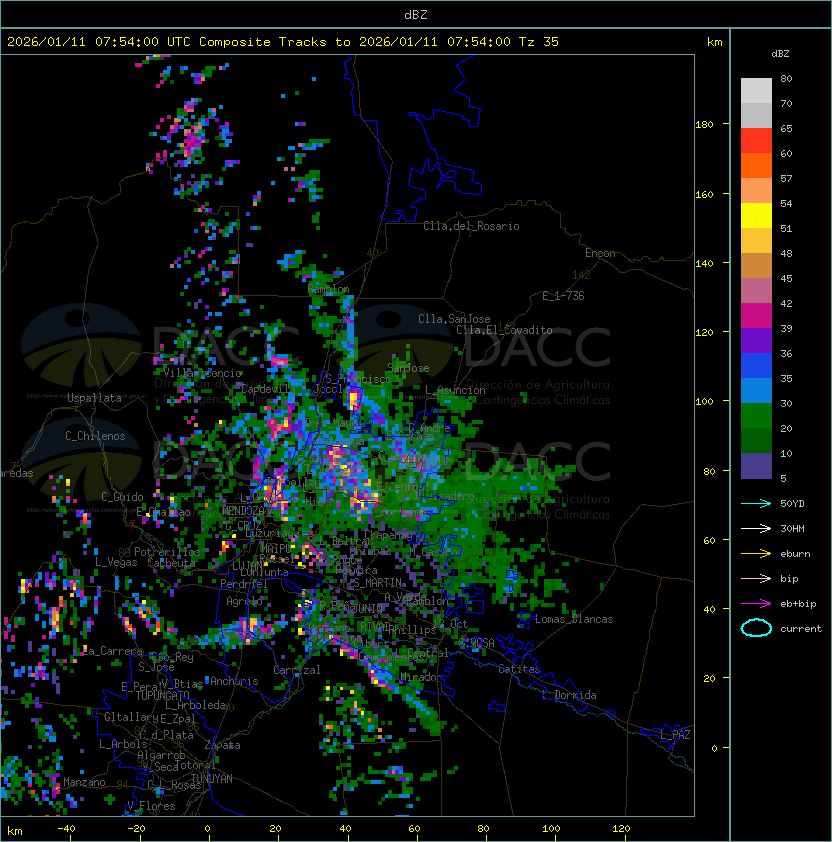Viewport: 832px width, 842px height.
Task: Click the 'Tz 35' header value
Action: pos(539,42)
